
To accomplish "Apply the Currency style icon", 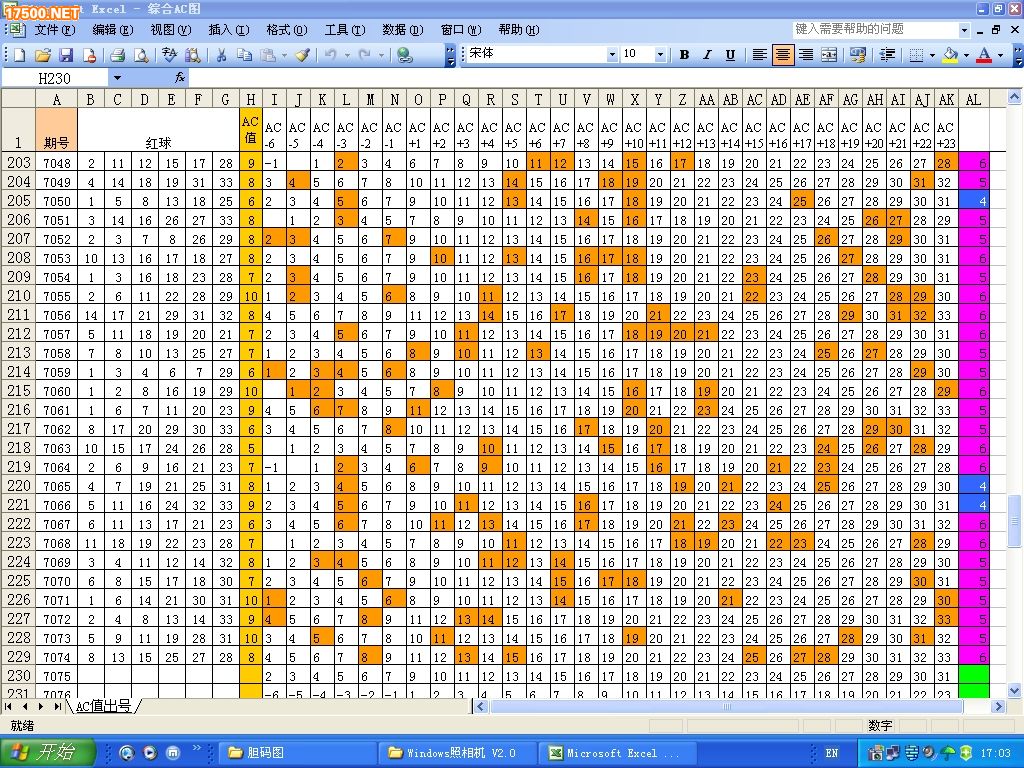I will [857, 55].
